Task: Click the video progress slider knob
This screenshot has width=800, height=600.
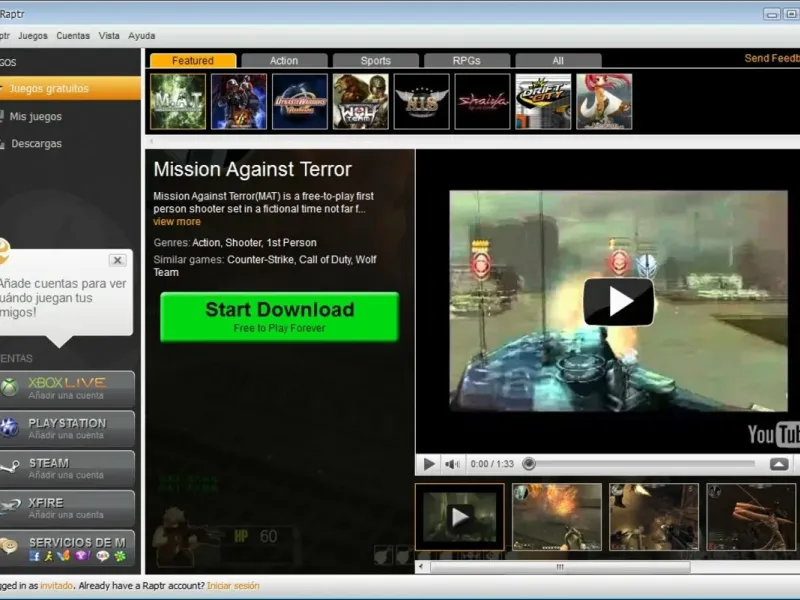Action: pyautogui.click(x=529, y=464)
